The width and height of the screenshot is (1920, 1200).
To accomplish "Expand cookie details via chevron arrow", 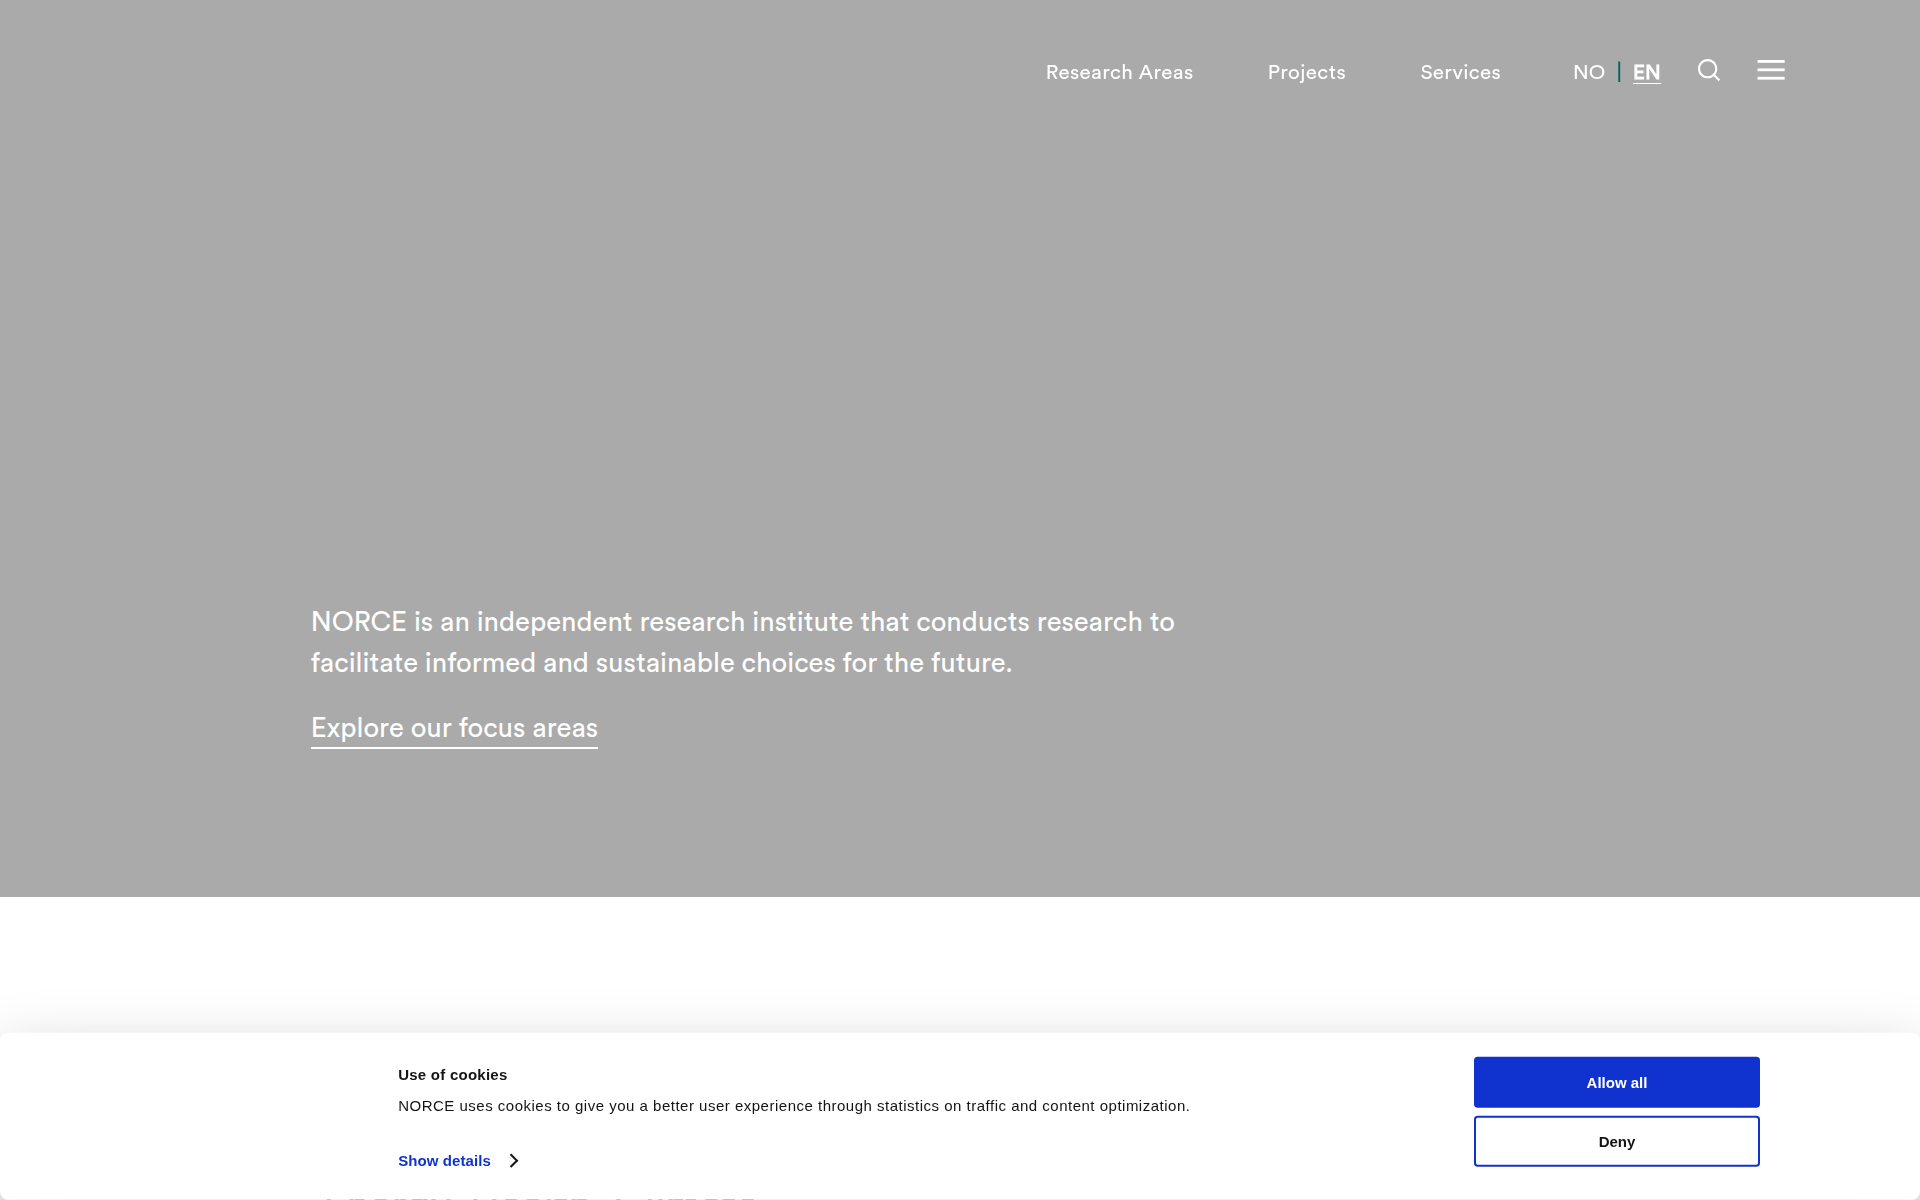I will click(514, 1161).
